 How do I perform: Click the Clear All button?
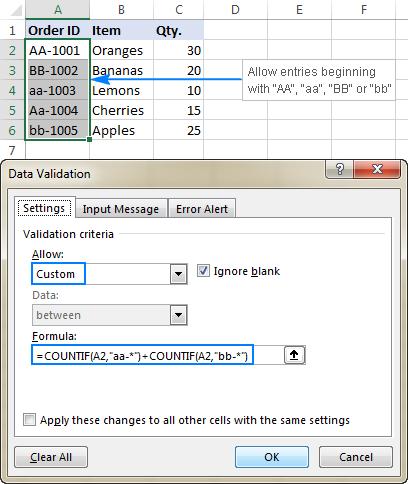click(x=51, y=457)
